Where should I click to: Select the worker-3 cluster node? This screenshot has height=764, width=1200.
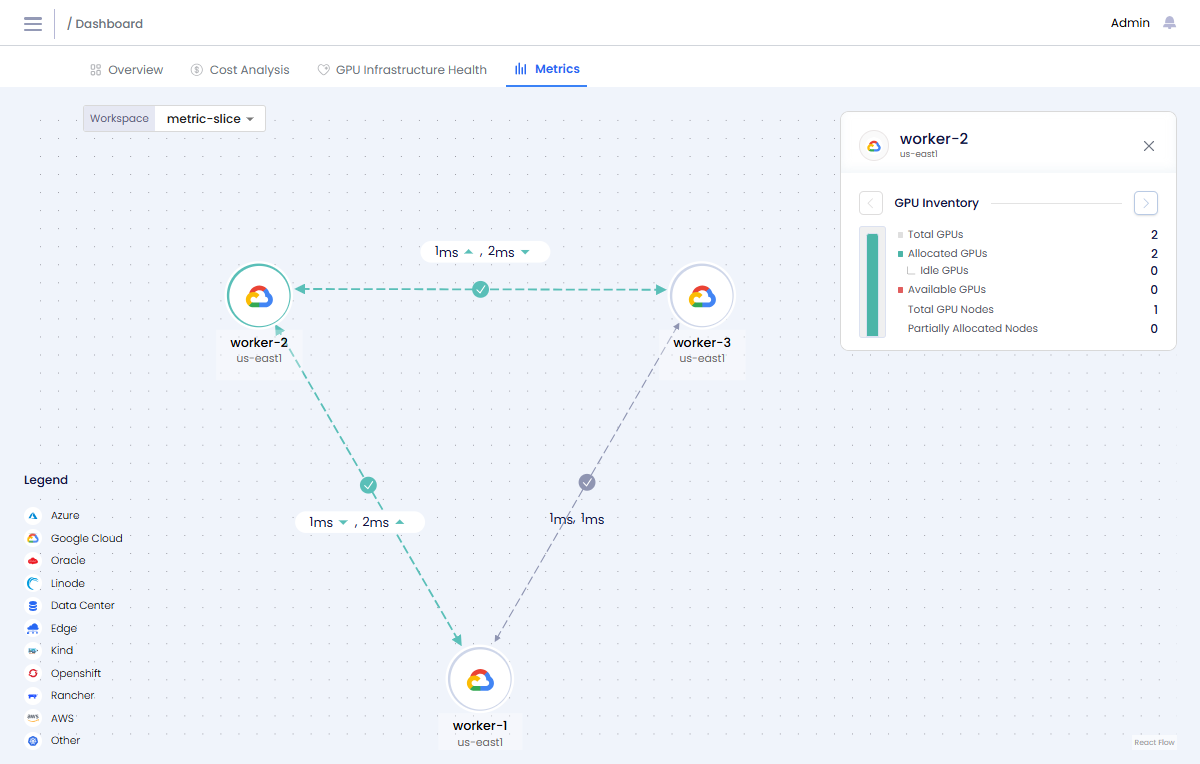[x=701, y=296]
